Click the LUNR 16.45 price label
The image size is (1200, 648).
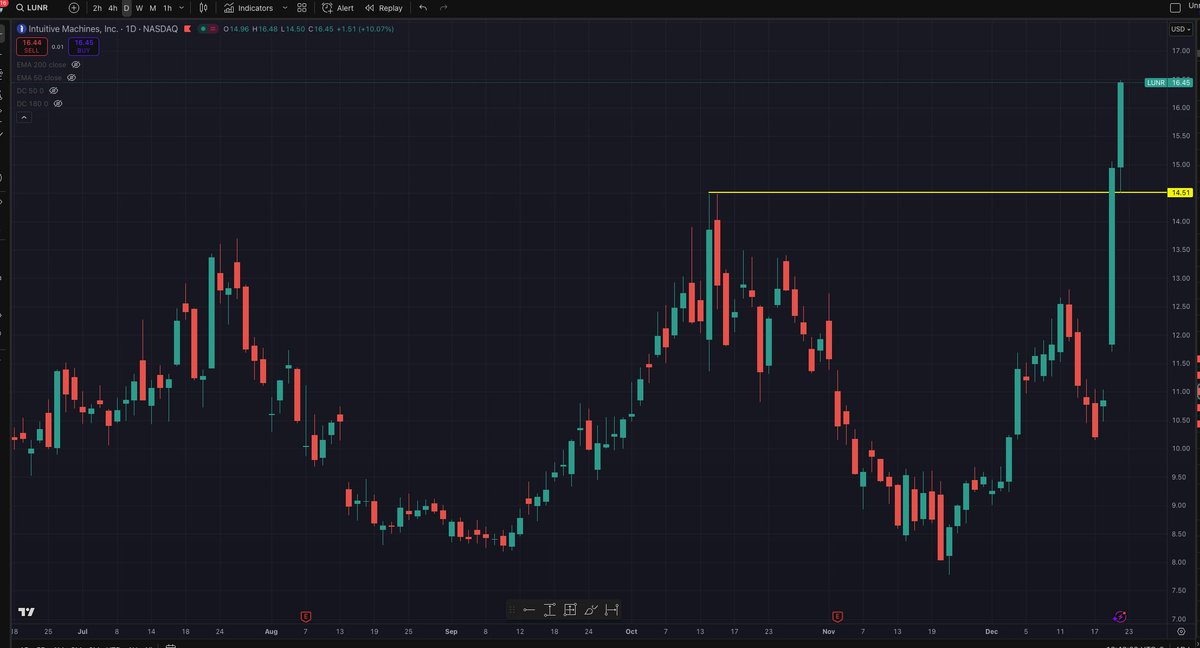(1169, 82)
